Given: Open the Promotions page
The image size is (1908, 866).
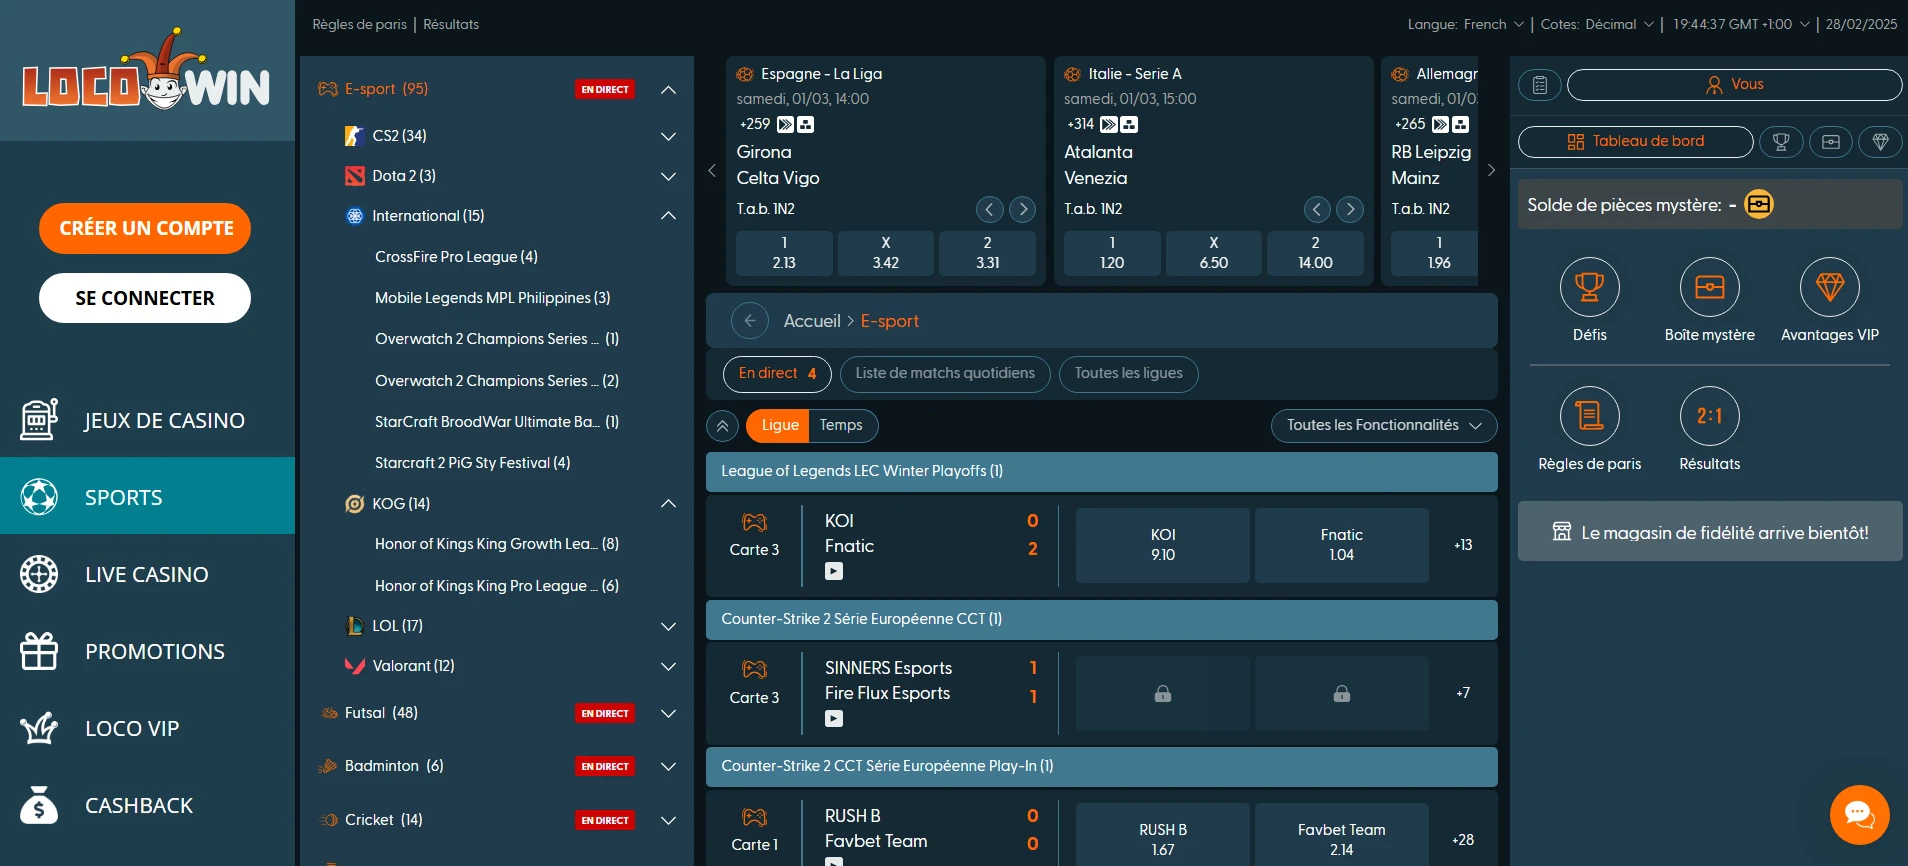Looking at the screenshot, I should (147, 651).
